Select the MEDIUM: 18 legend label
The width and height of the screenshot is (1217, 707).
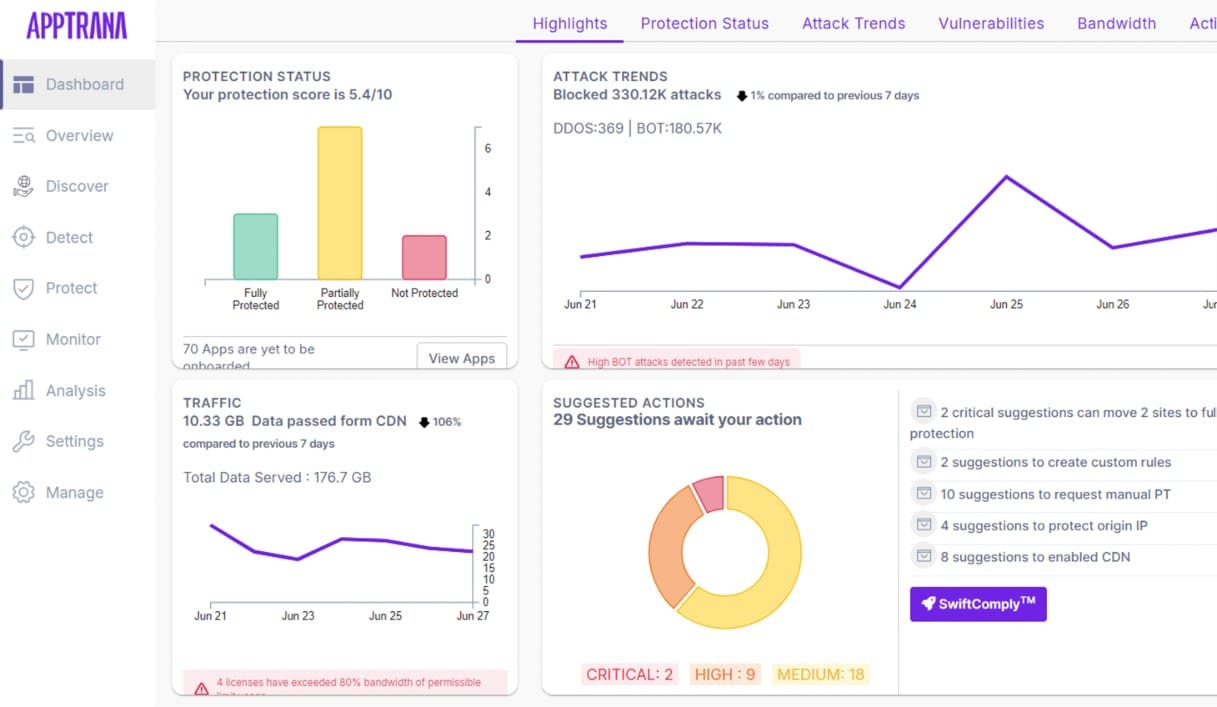point(820,674)
